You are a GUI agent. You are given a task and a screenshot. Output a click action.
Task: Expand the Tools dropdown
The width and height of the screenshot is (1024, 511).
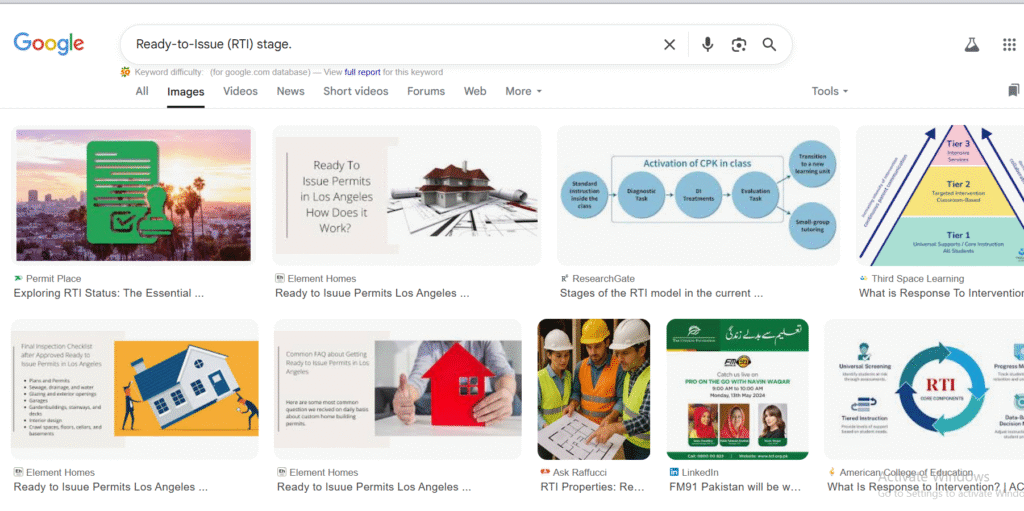pyautogui.click(x=829, y=91)
